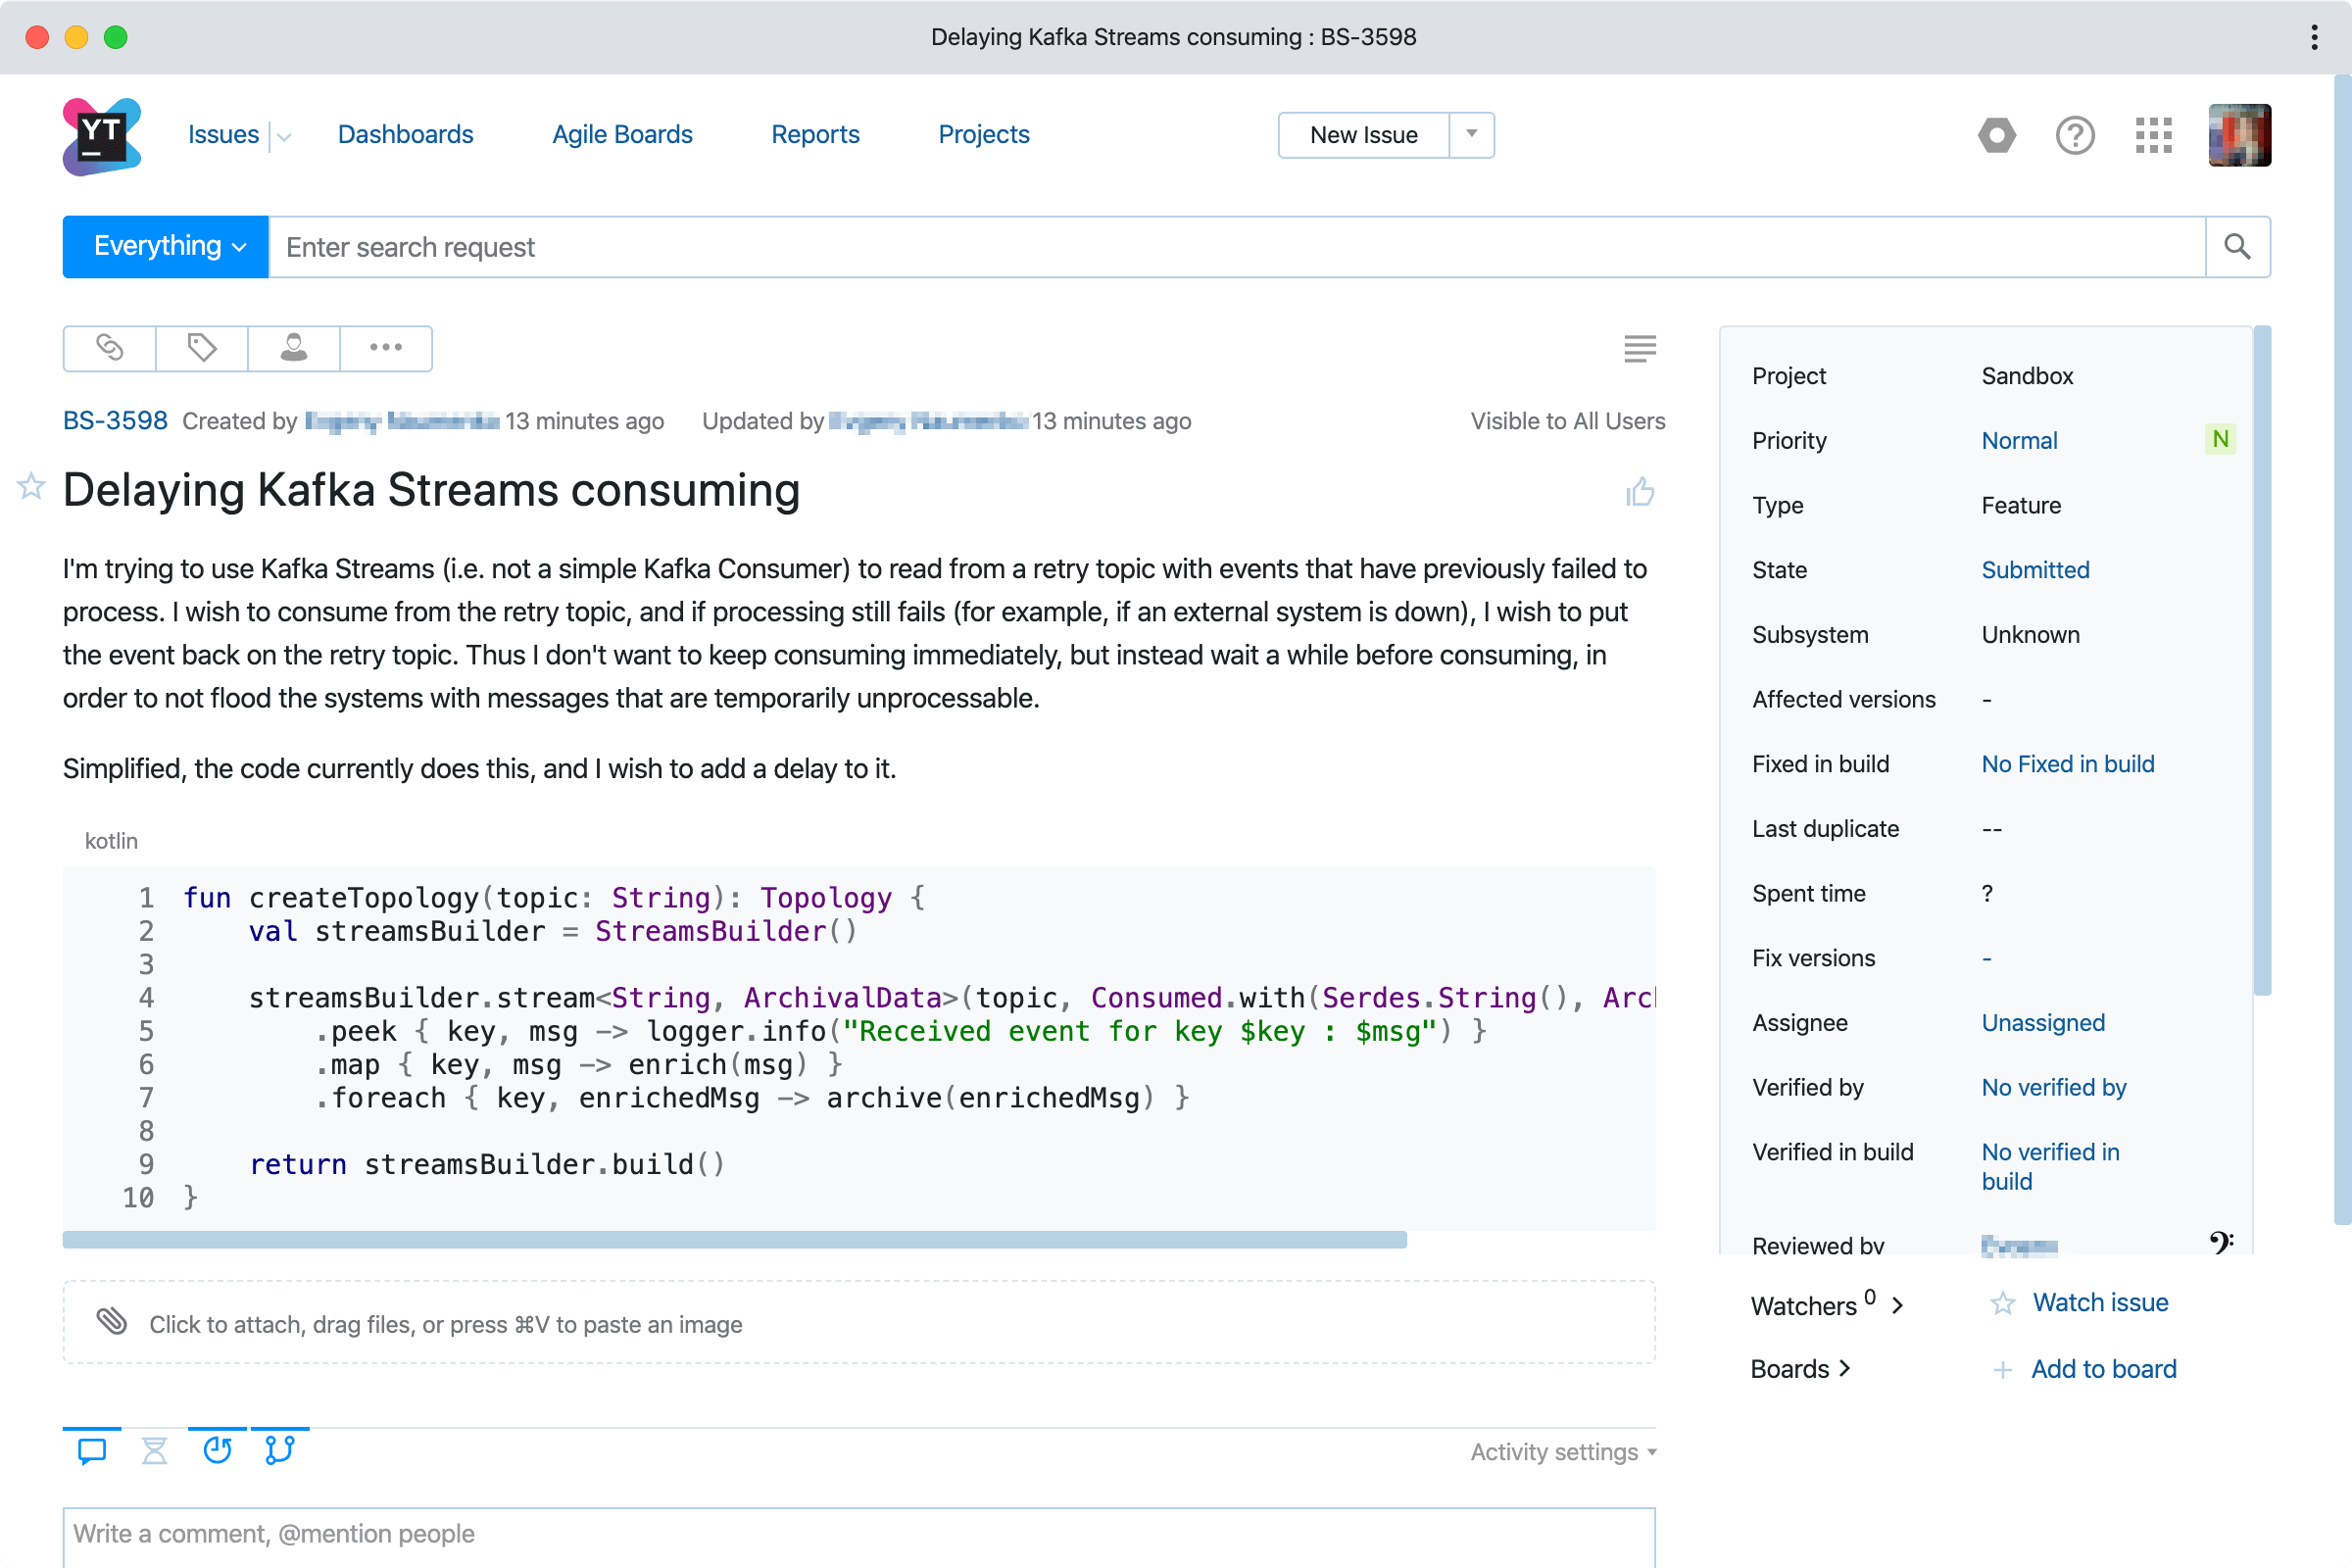This screenshot has height=1568, width=2352.
Task: Click the Watch issue star icon
Action: pos(2002,1303)
